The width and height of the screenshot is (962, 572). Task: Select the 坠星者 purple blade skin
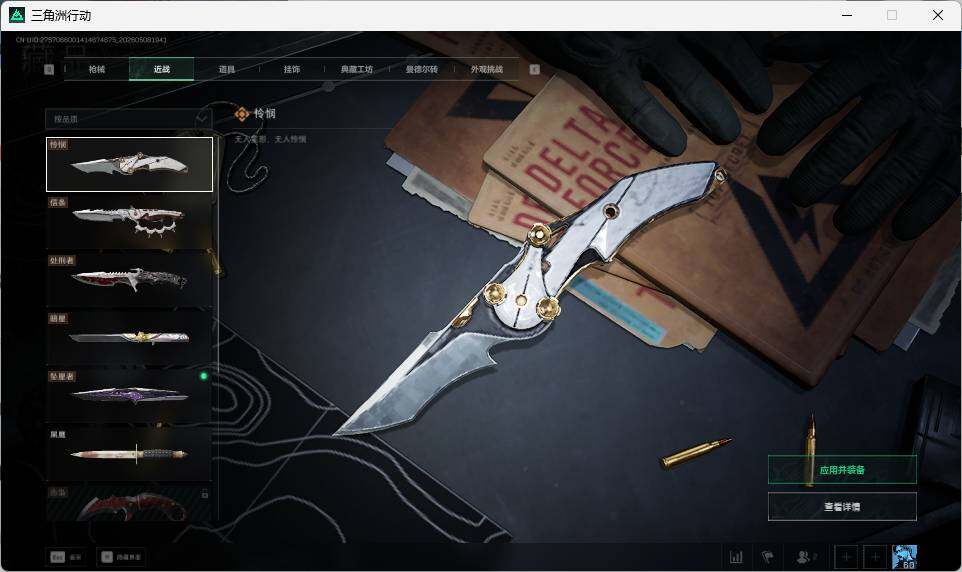point(129,396)
